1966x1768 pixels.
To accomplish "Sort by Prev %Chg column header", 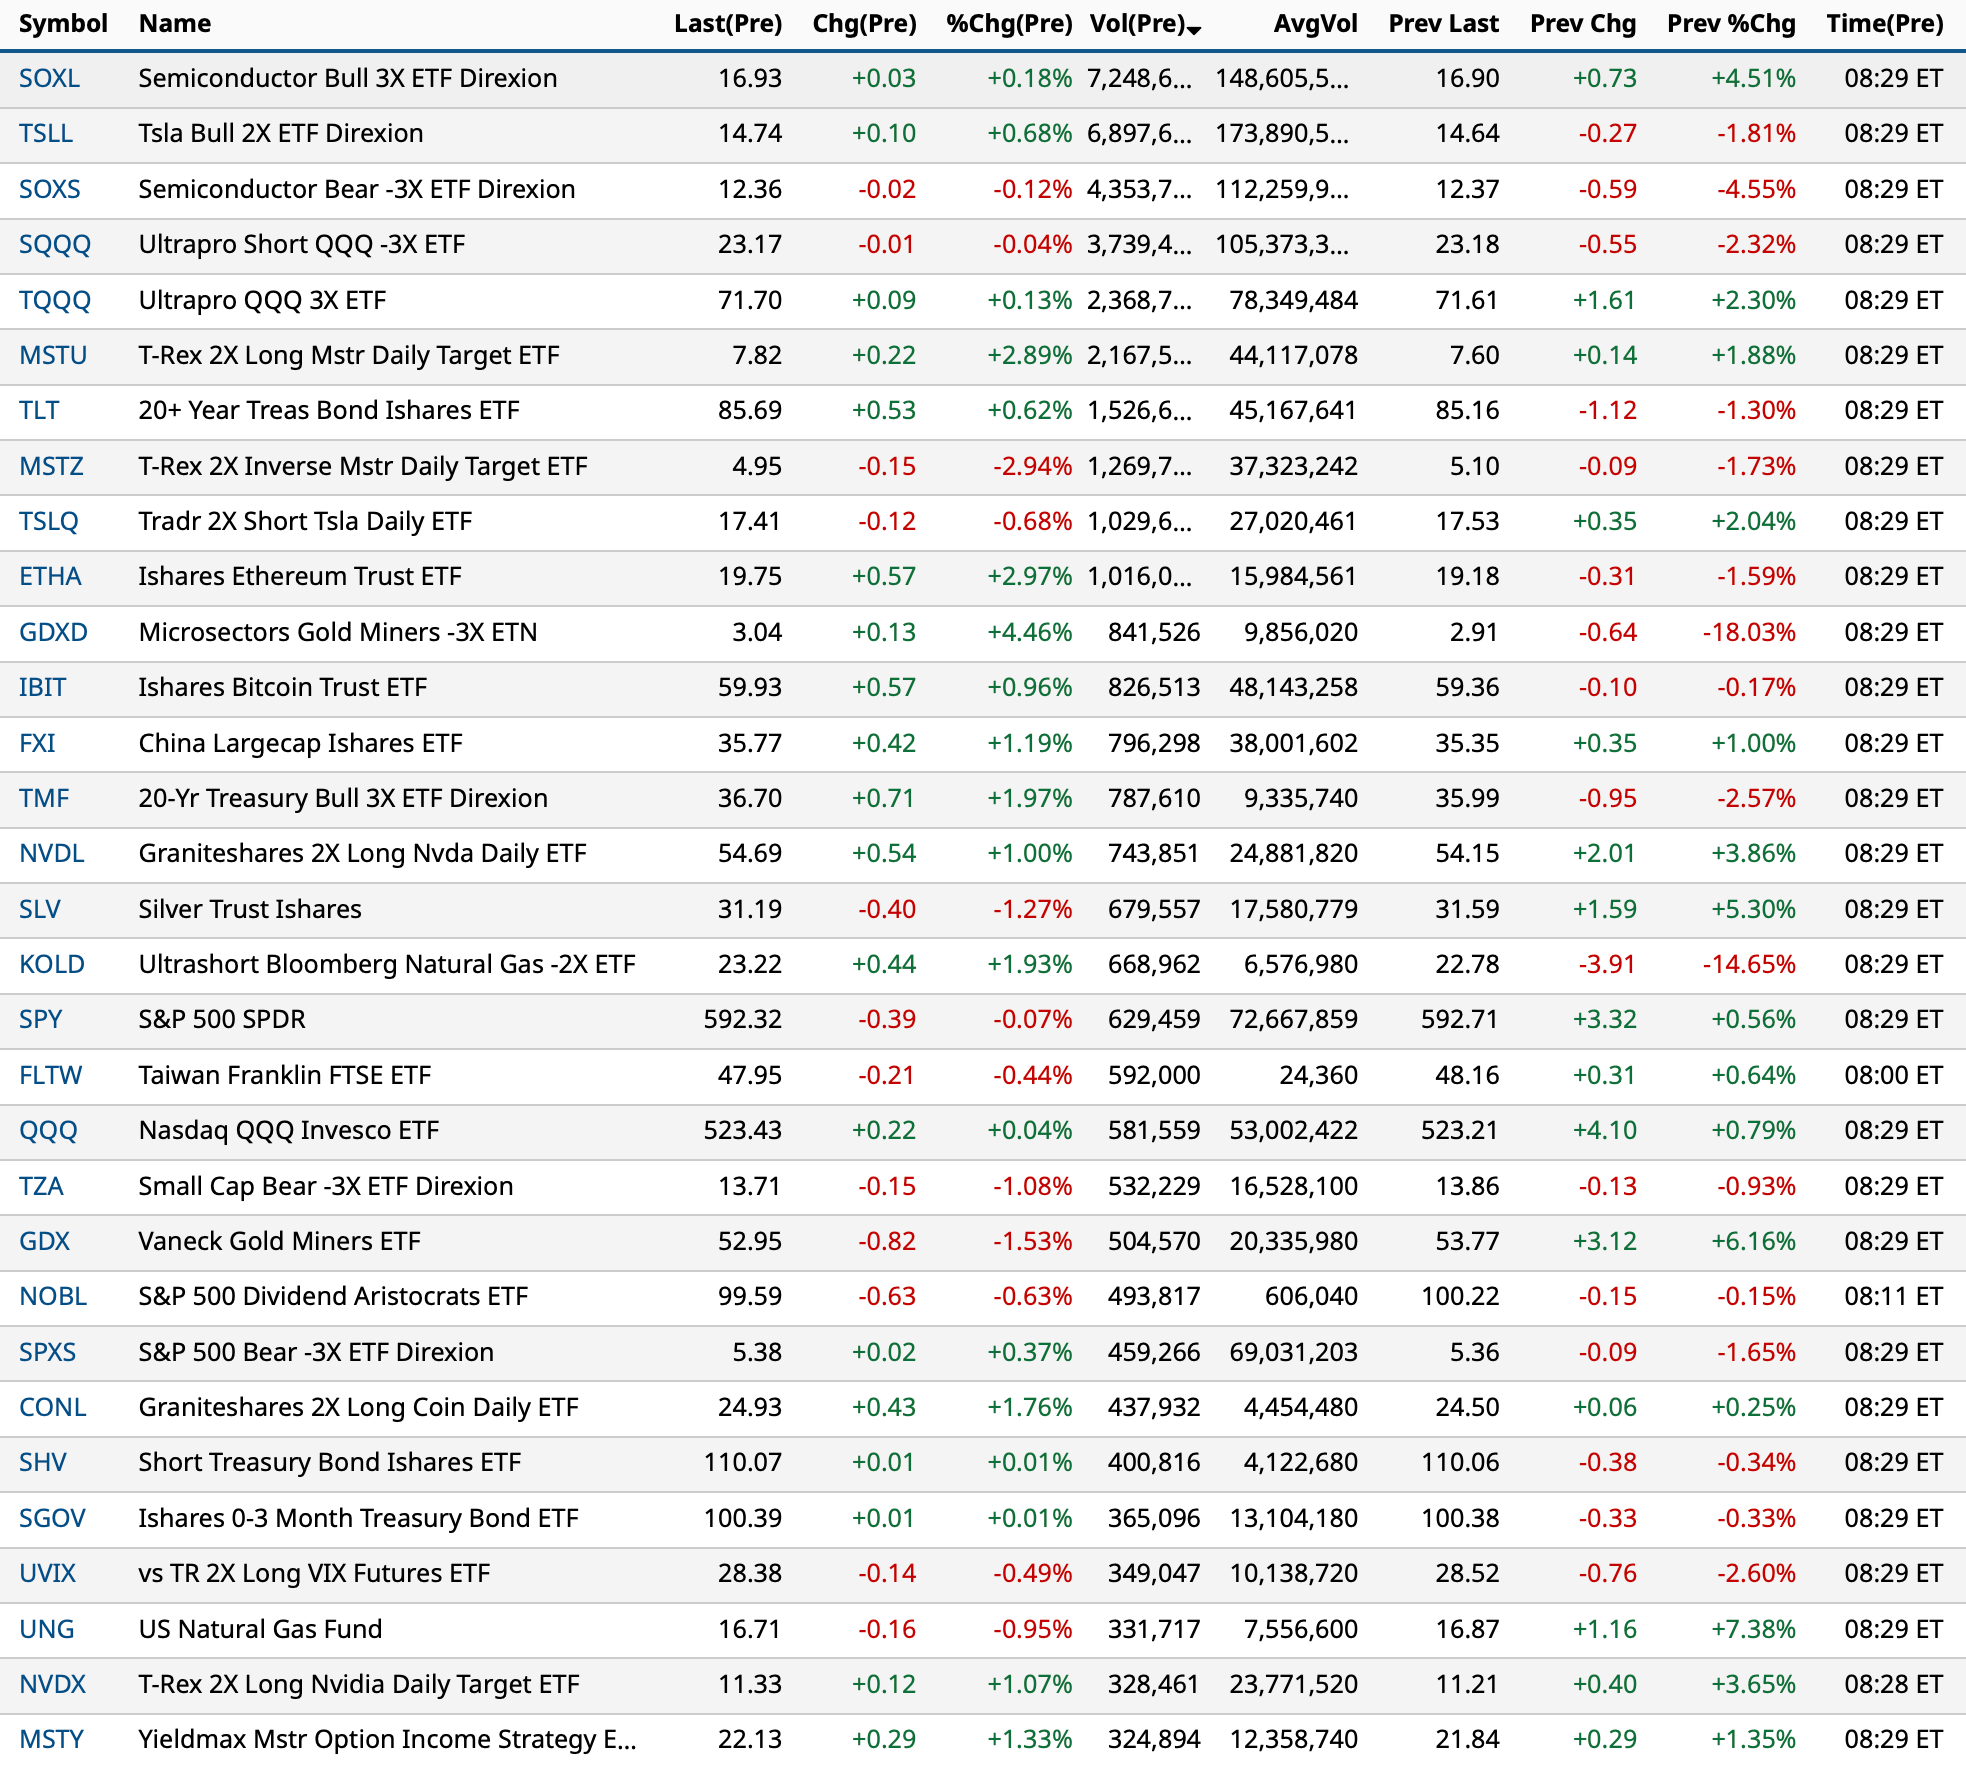I will [1730, 24].
